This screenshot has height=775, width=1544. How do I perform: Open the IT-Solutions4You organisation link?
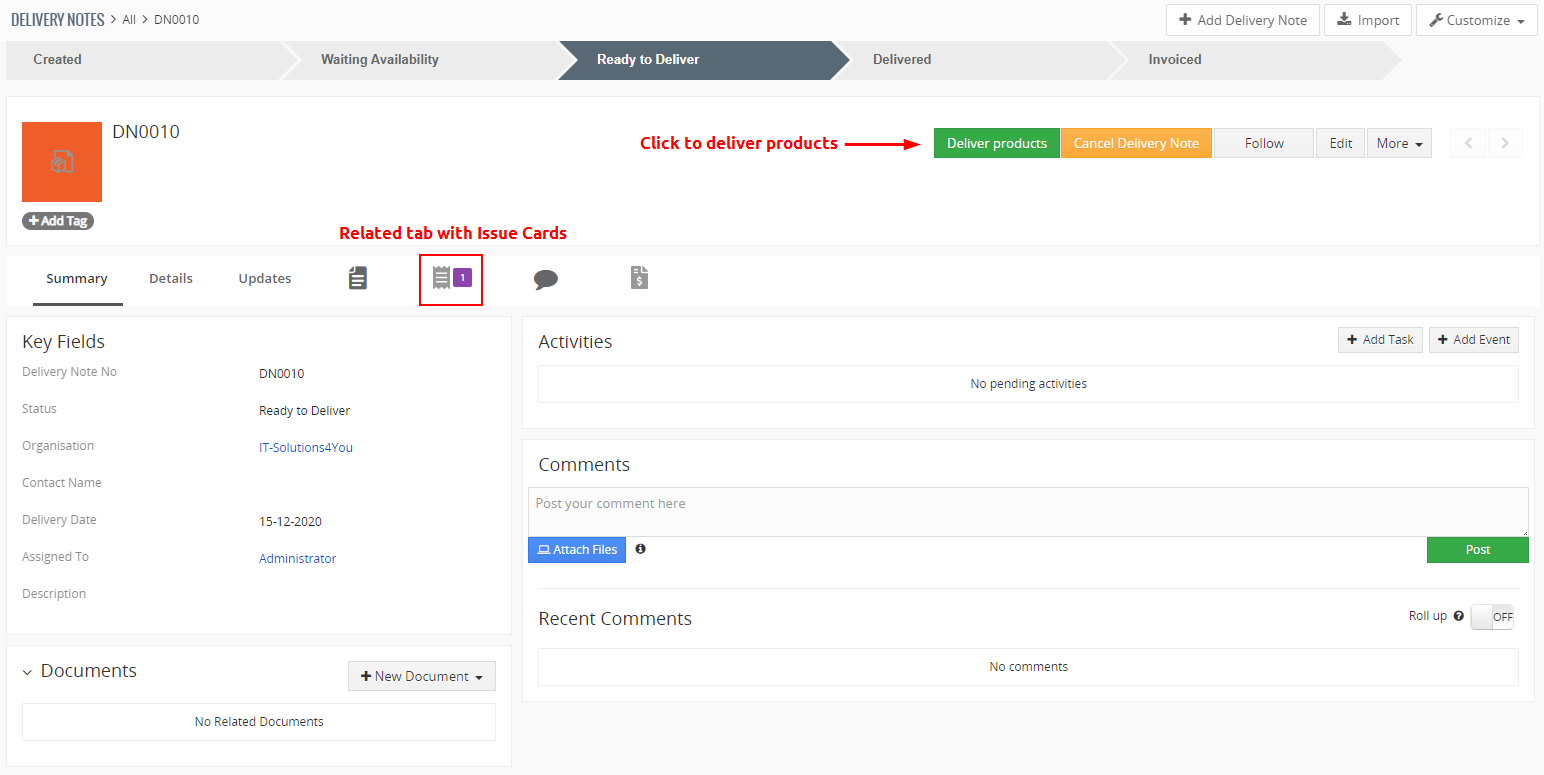coord(306,448)
